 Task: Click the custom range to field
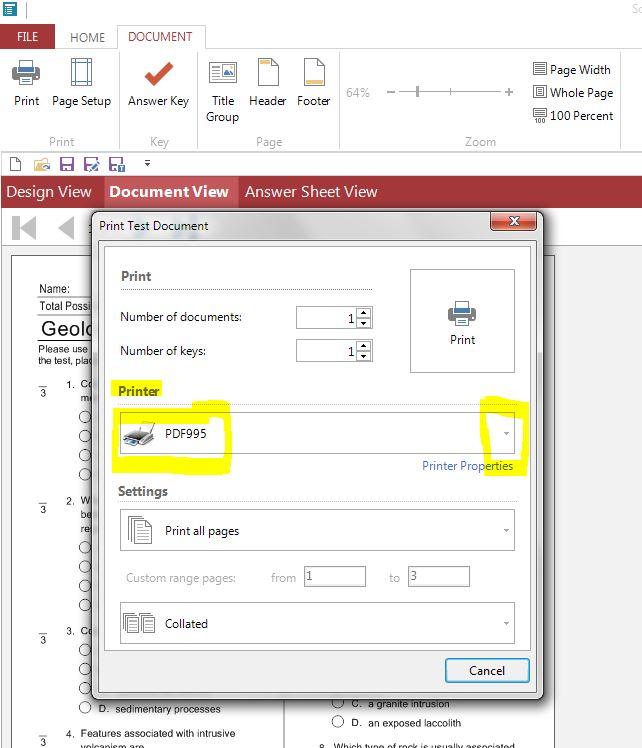pos(439,576)
